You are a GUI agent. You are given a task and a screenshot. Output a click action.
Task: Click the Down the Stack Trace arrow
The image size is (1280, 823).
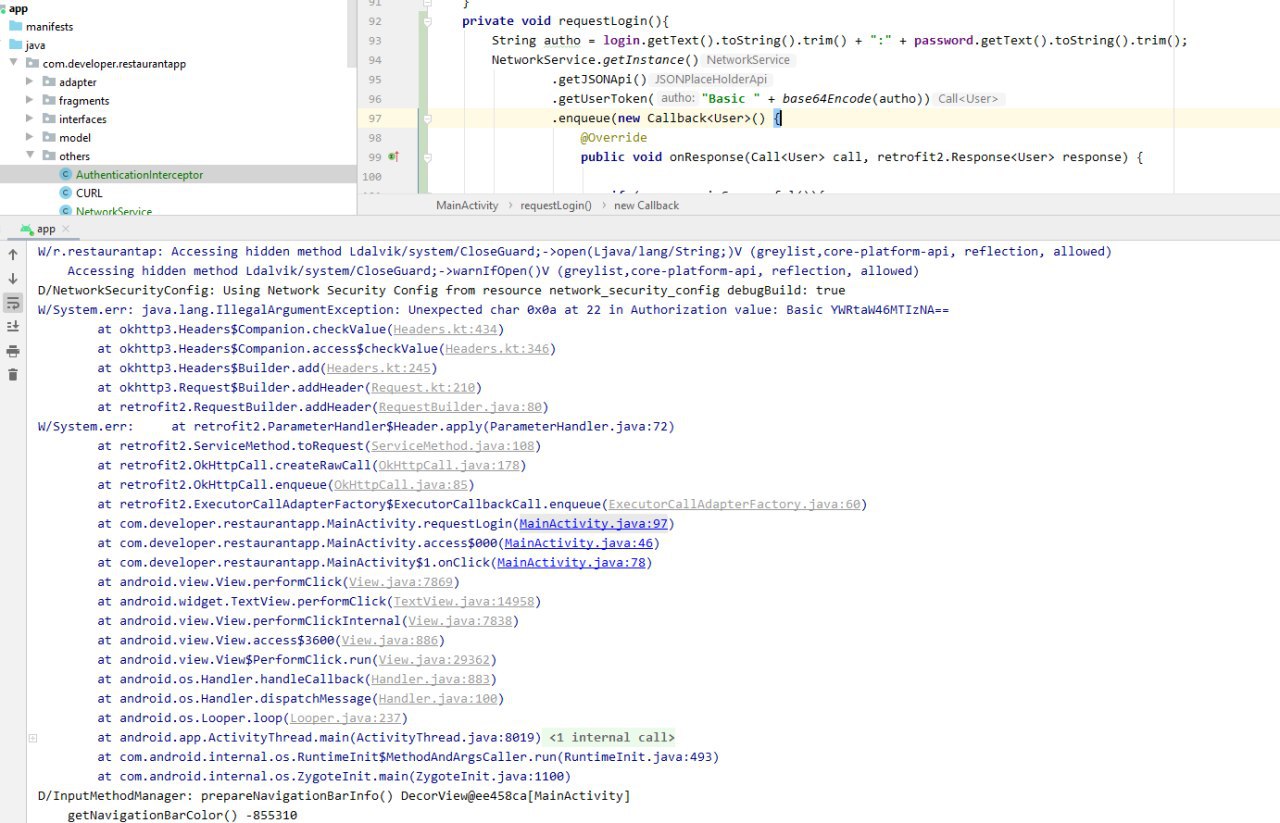click(x=13, y=278)
